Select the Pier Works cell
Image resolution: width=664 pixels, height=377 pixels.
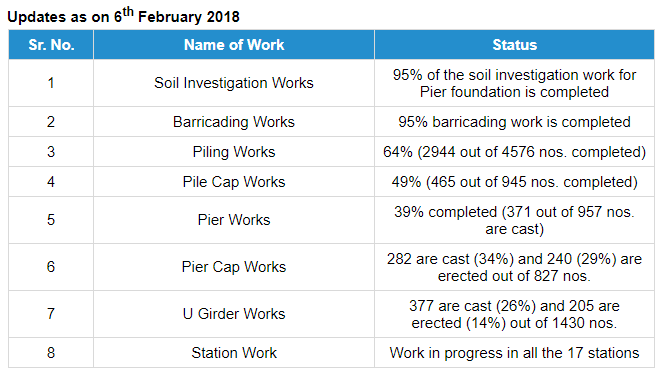(x=234, y=220)
